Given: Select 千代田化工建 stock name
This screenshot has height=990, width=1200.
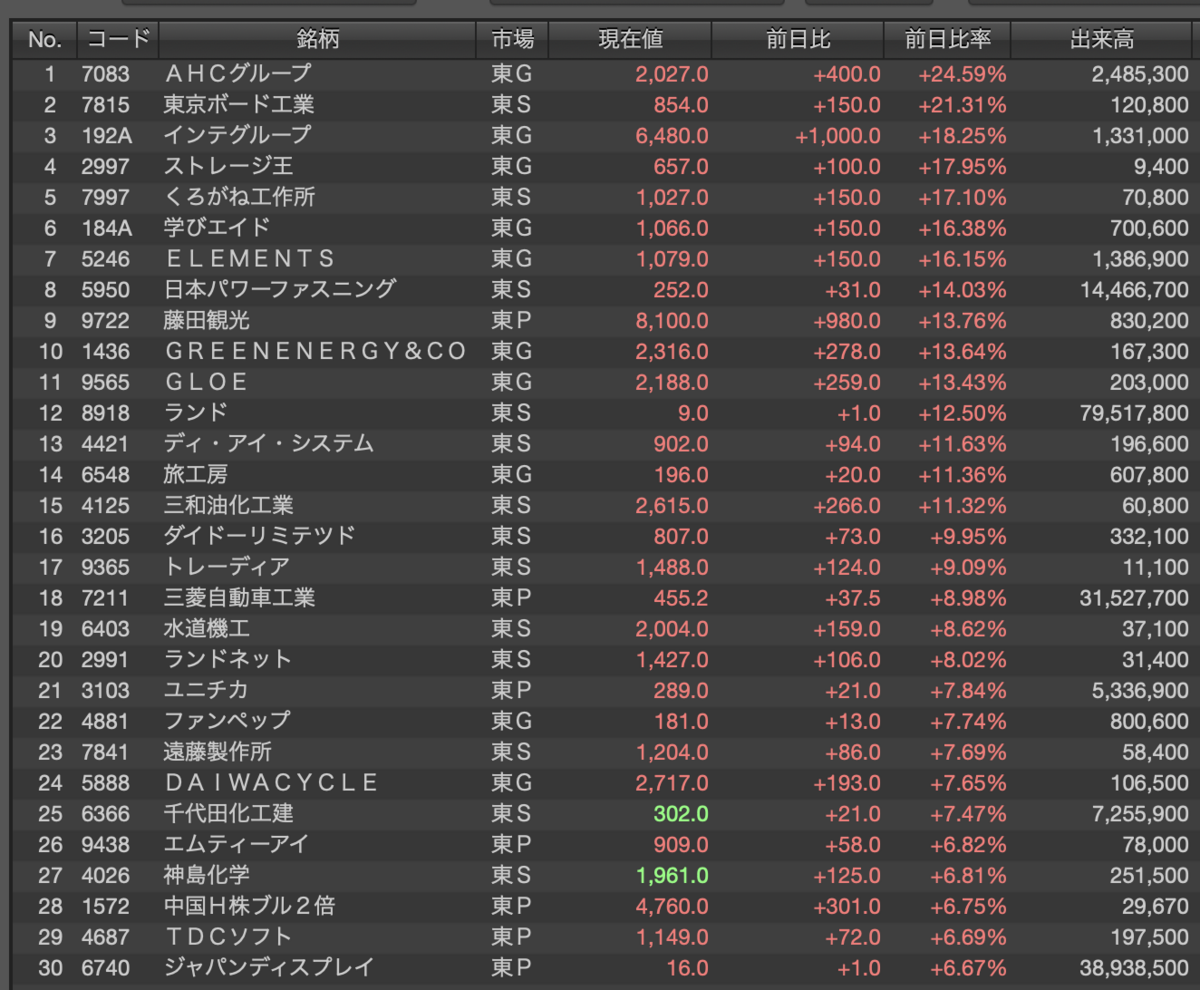Looking at the screenshot, I should [229, 814].
